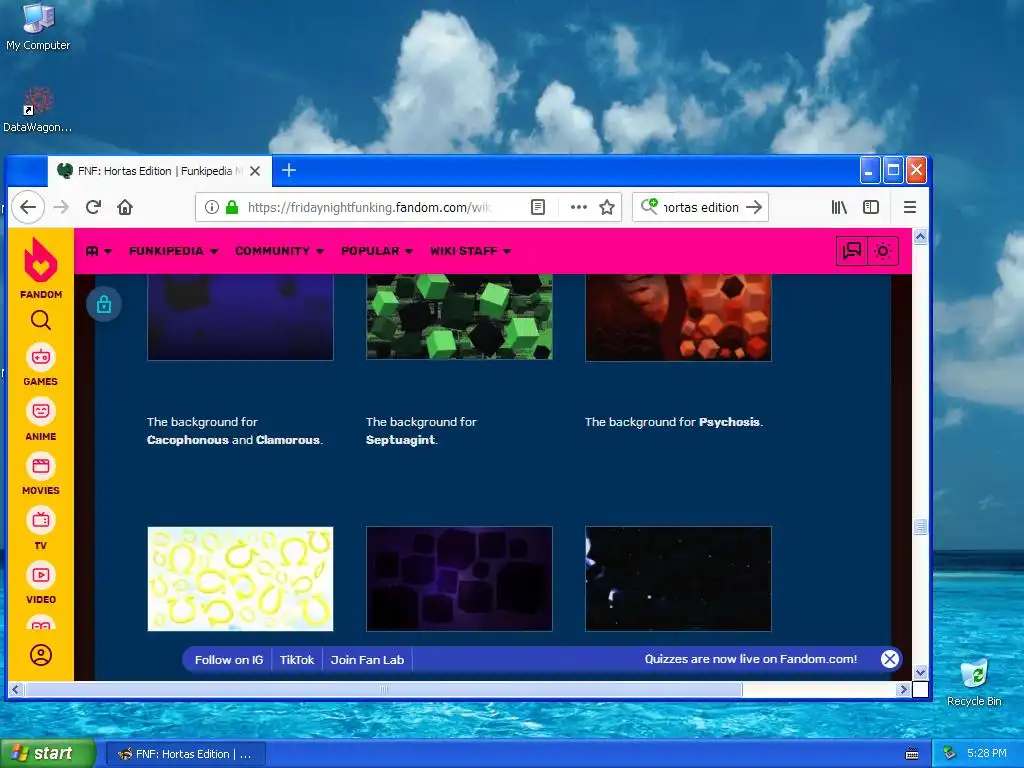
Task: Open the user profile avatar icon
Action: [40, 655]
